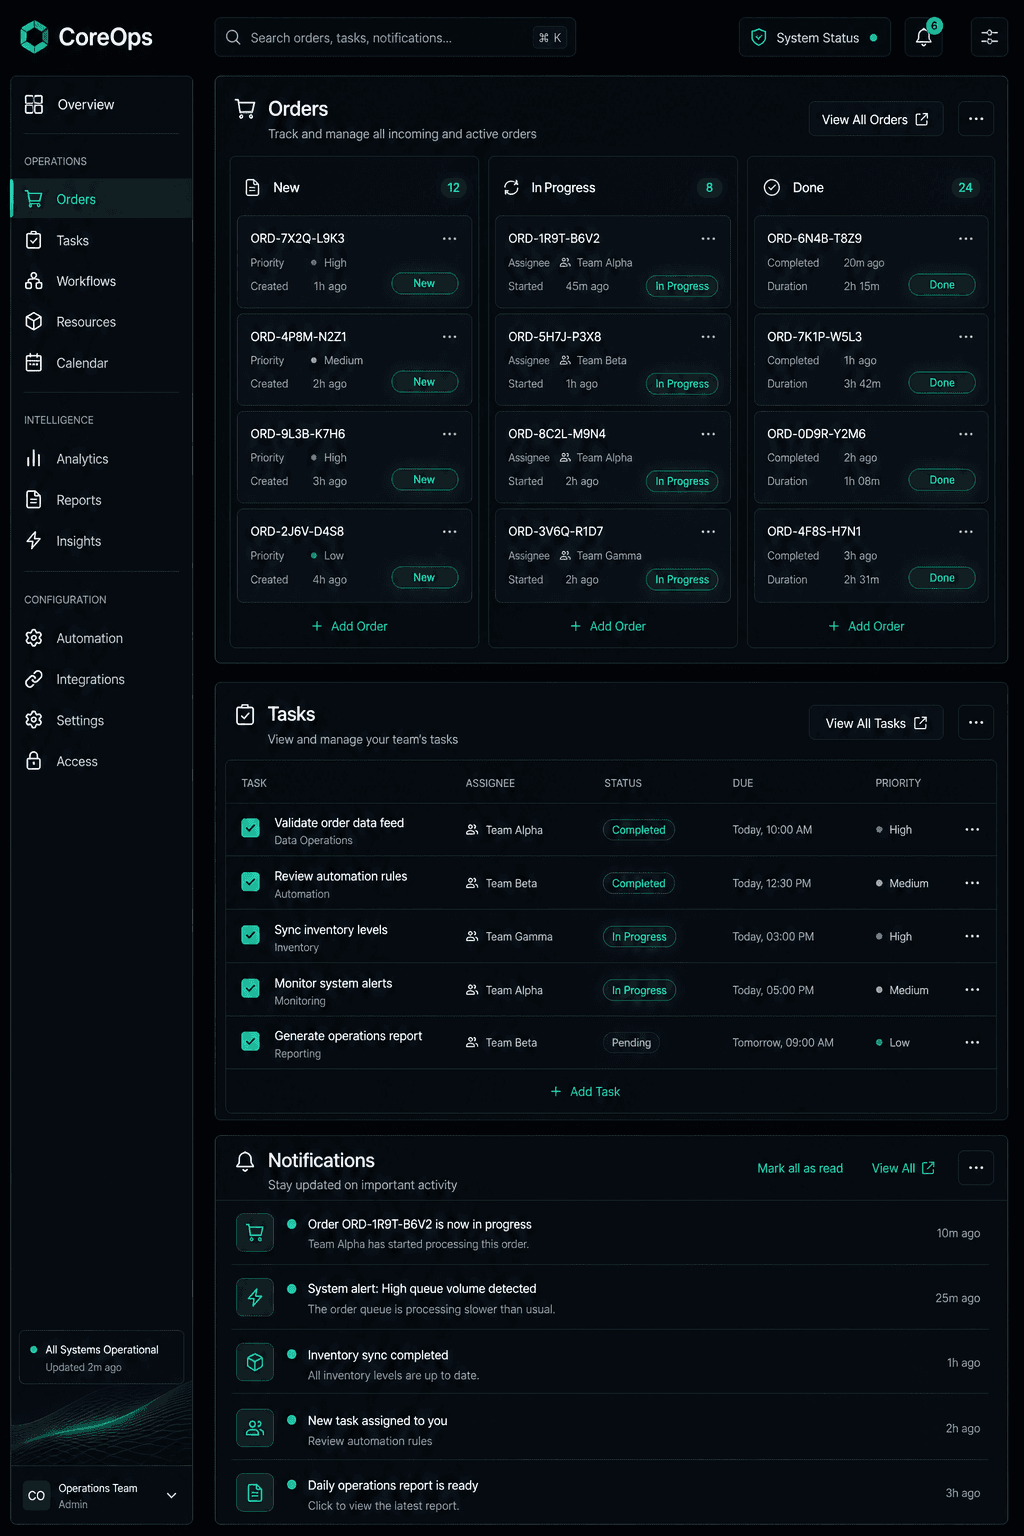
Task: Open the notifications bell in the header
Action: click(x=923, y=37)
